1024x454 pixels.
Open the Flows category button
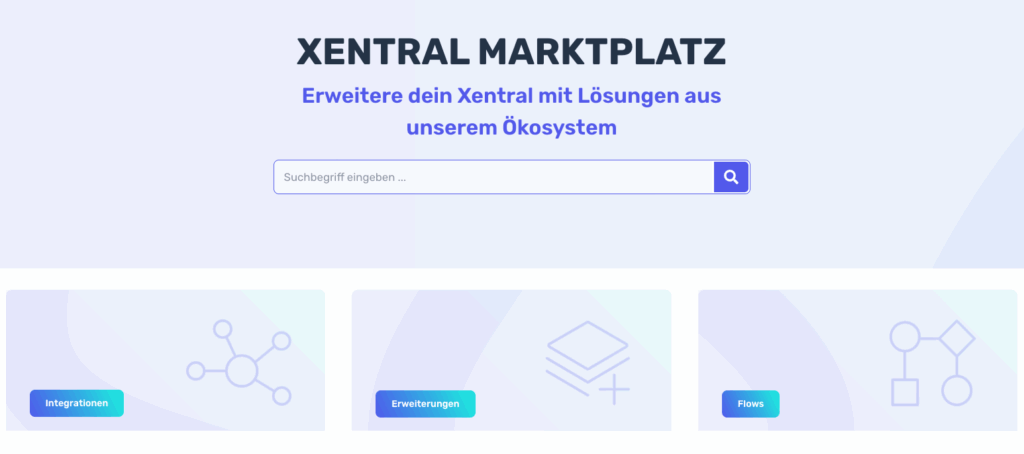[x=750, y=404]
